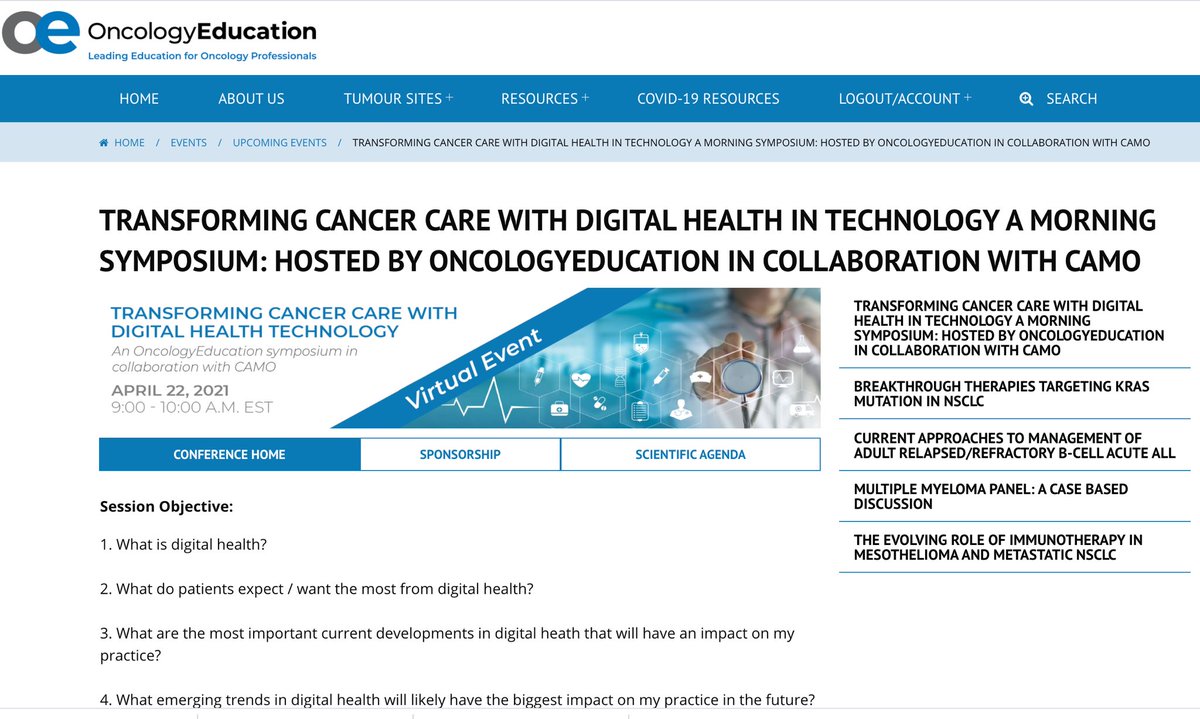Click 'Leading Education for Oncology Professionals' tagline
Screen dimensions: 1200x719
pos(202,56)
